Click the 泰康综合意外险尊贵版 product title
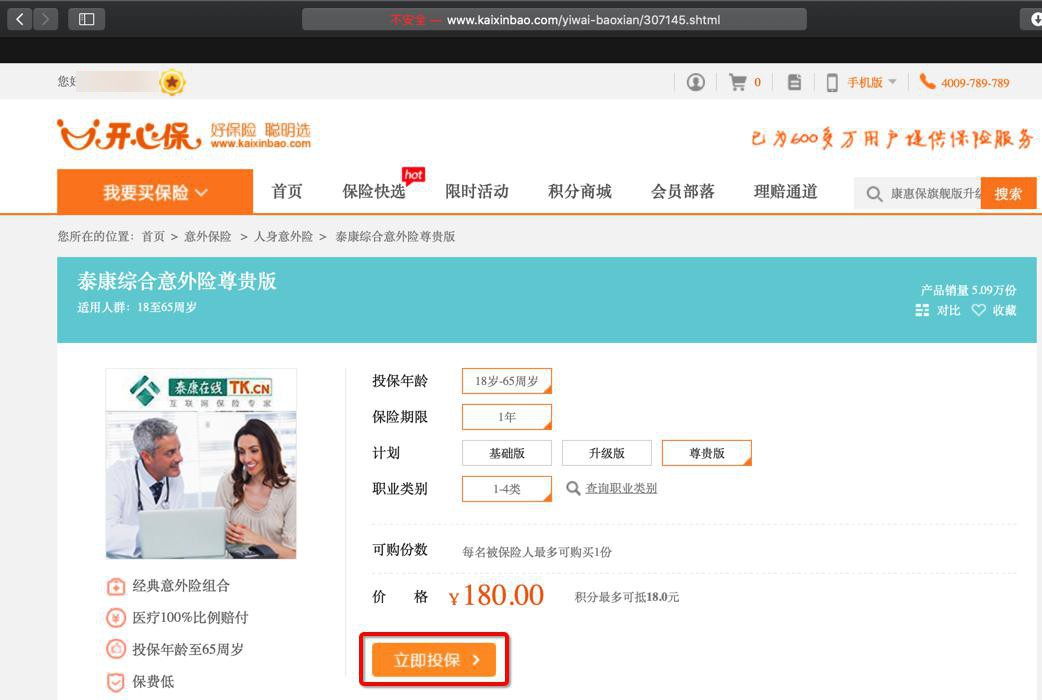Screen dimensions: 1042x700 [177, 281]
